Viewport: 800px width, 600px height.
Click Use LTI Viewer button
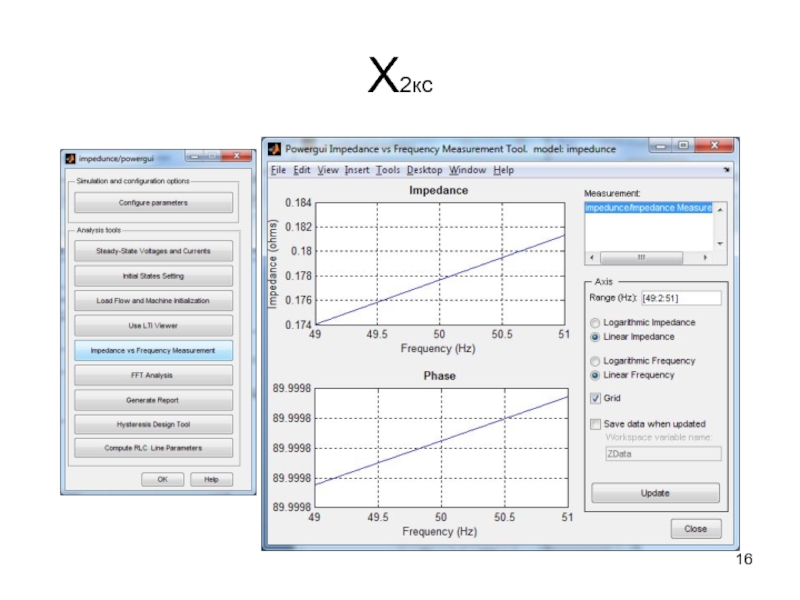(154, 326)
